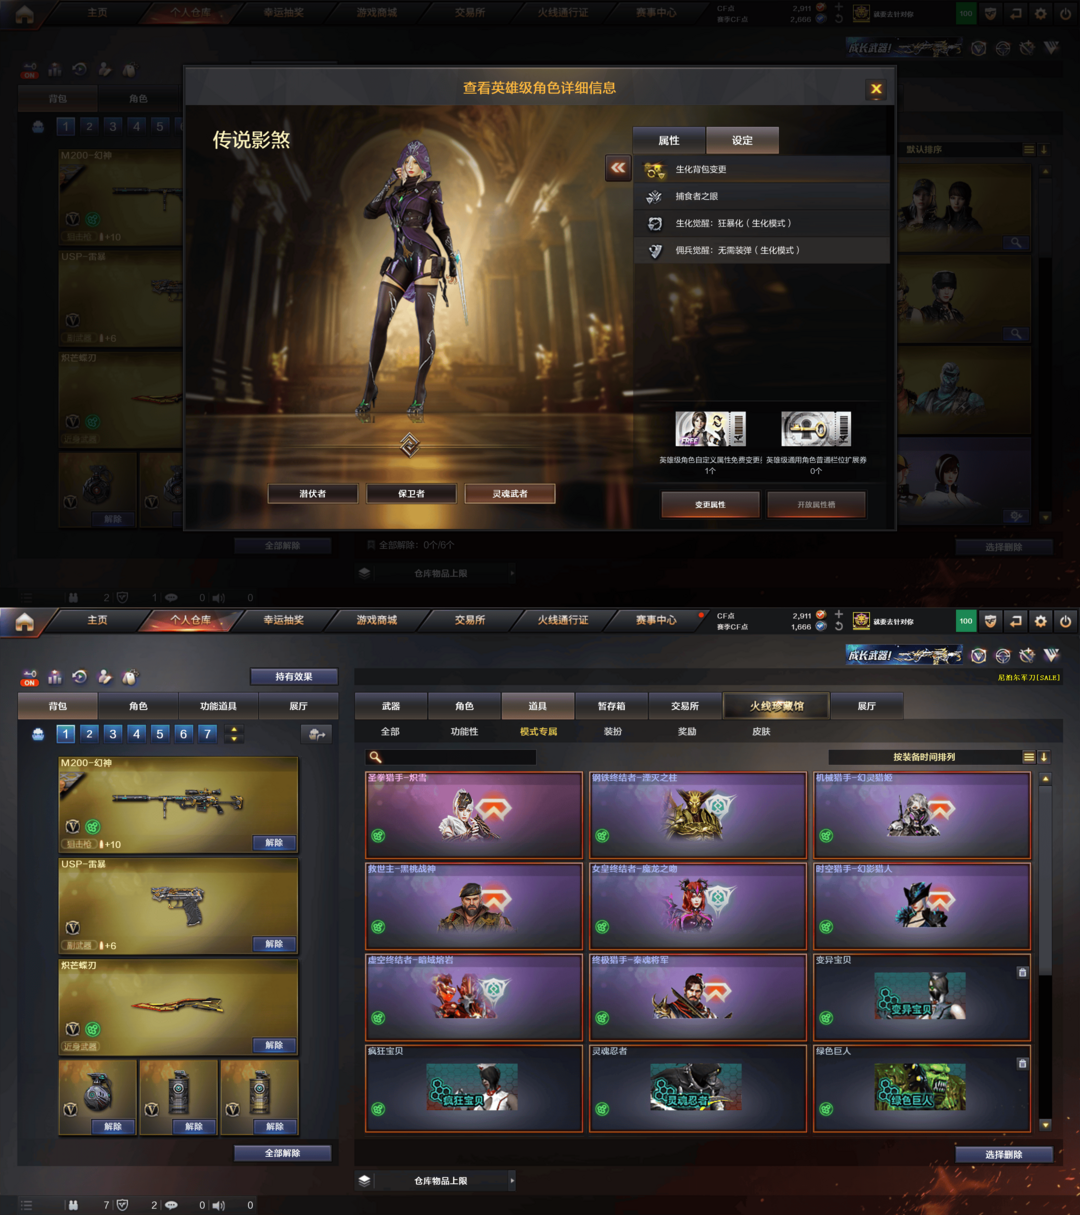Viewport: 1080px width, 1215px height.
Task: Open the 按装备时间排列 sort dropdown
Action: coord(923,757)
